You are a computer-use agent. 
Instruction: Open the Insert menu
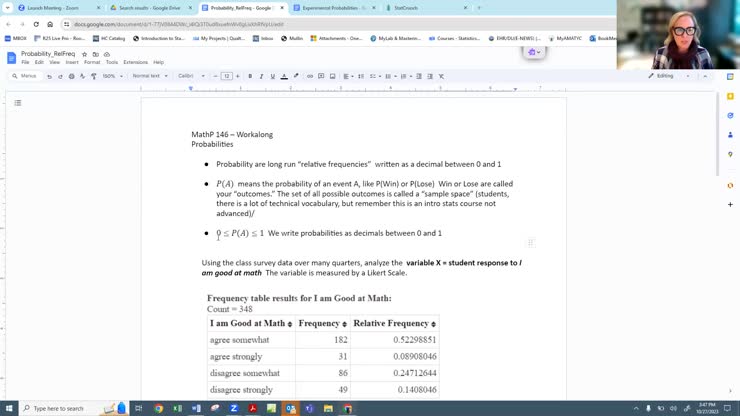point(72,62)
